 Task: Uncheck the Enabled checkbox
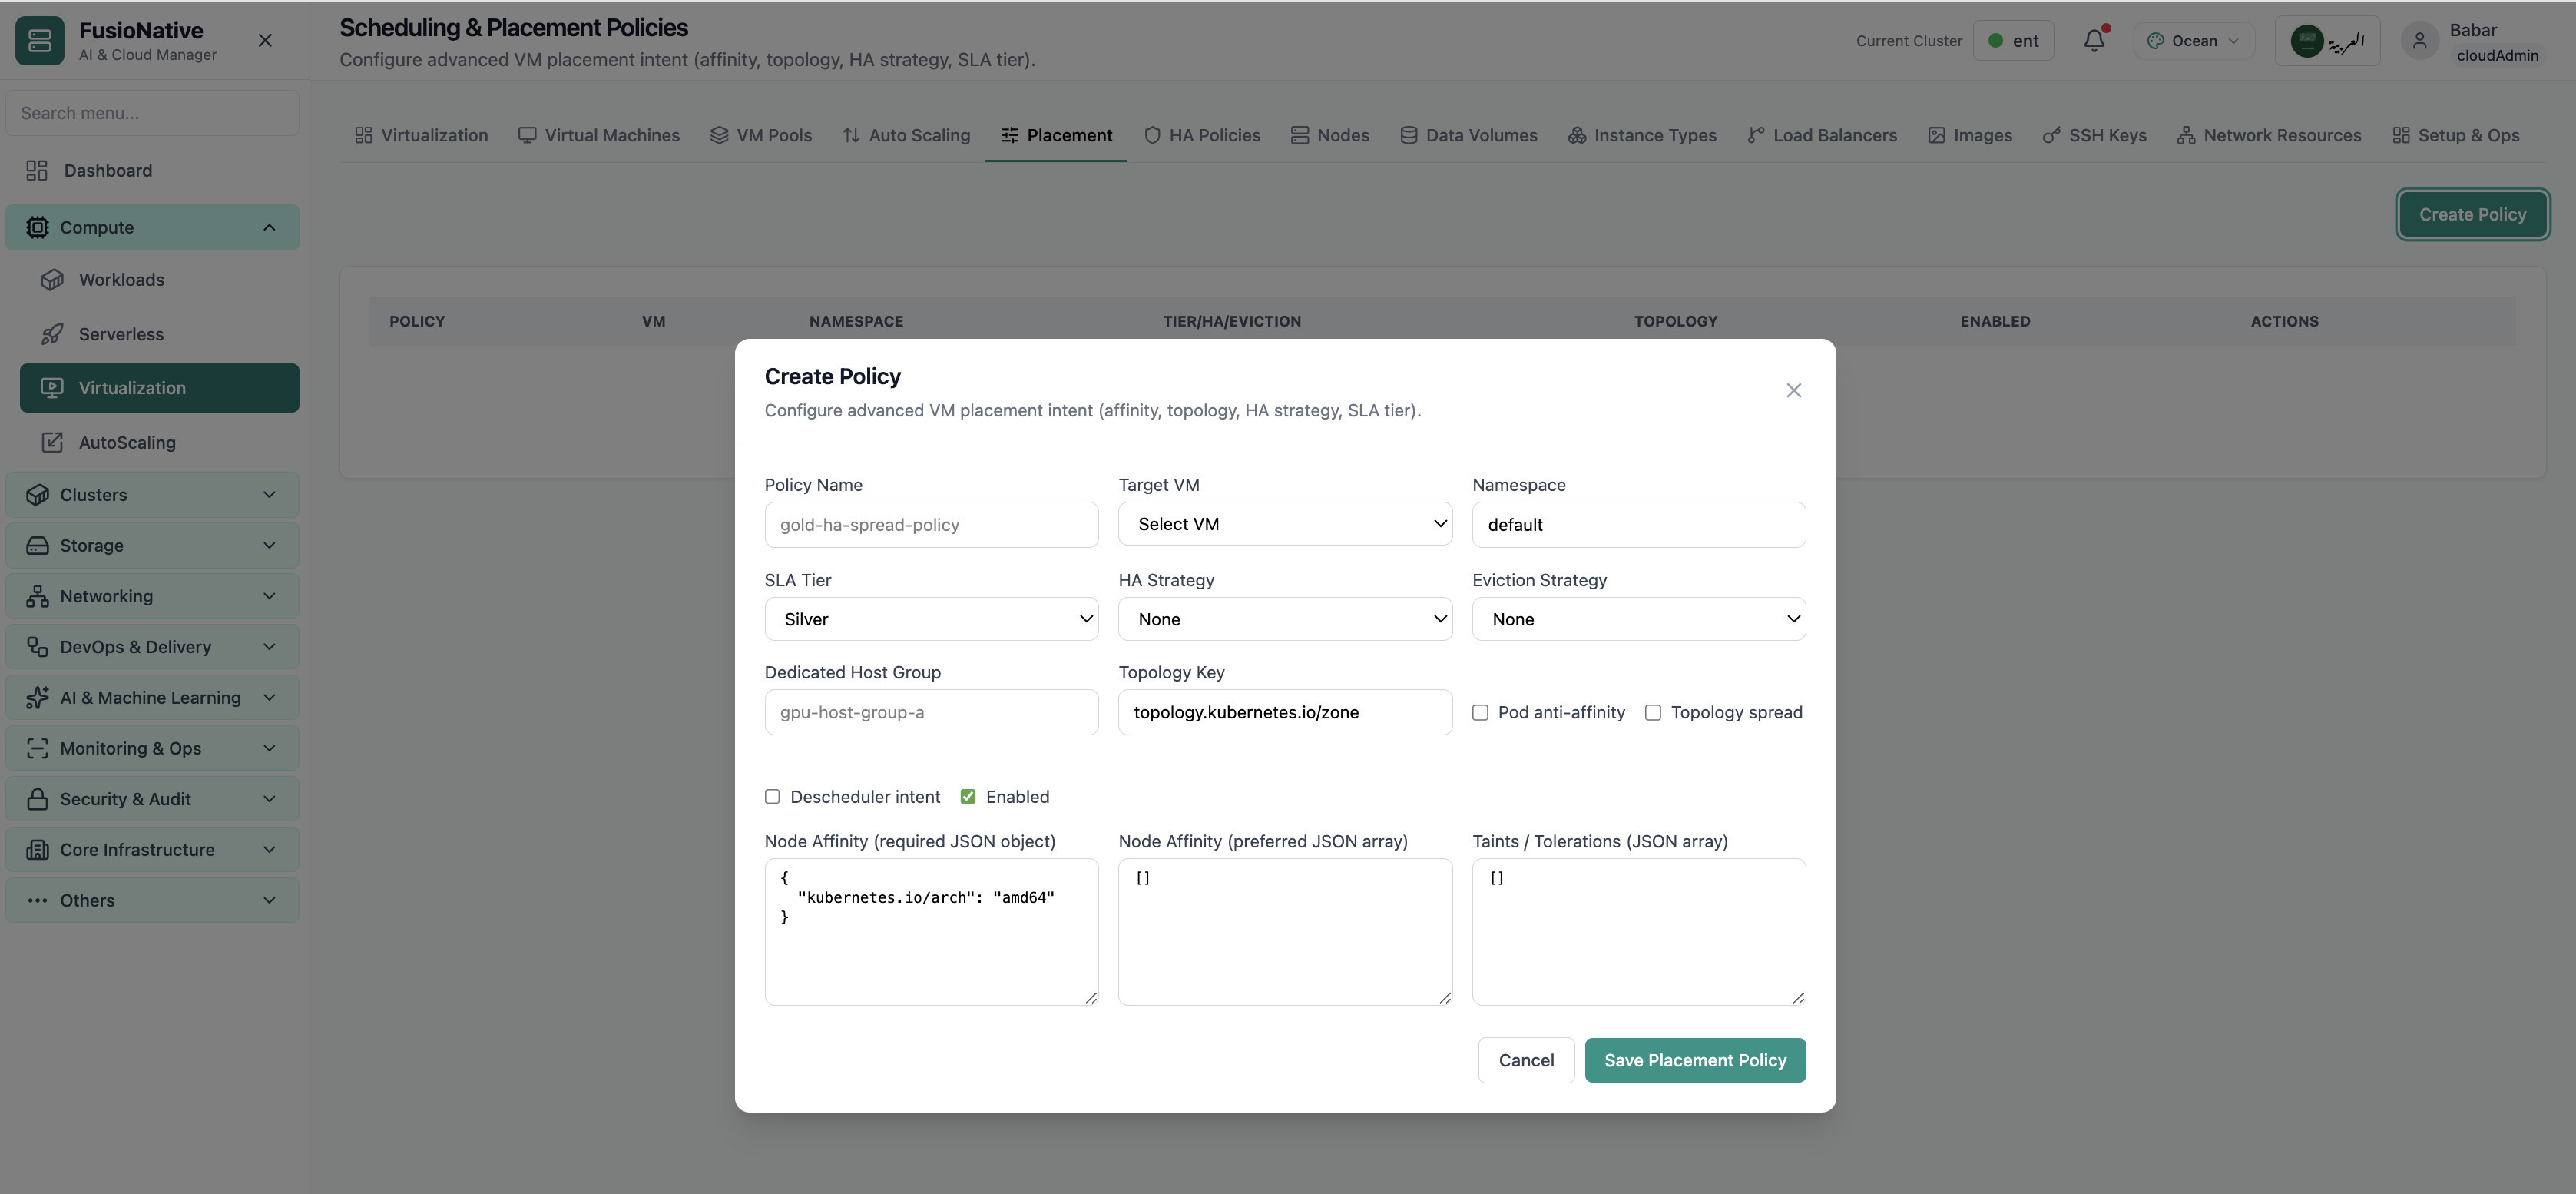(x=968, y=797)
